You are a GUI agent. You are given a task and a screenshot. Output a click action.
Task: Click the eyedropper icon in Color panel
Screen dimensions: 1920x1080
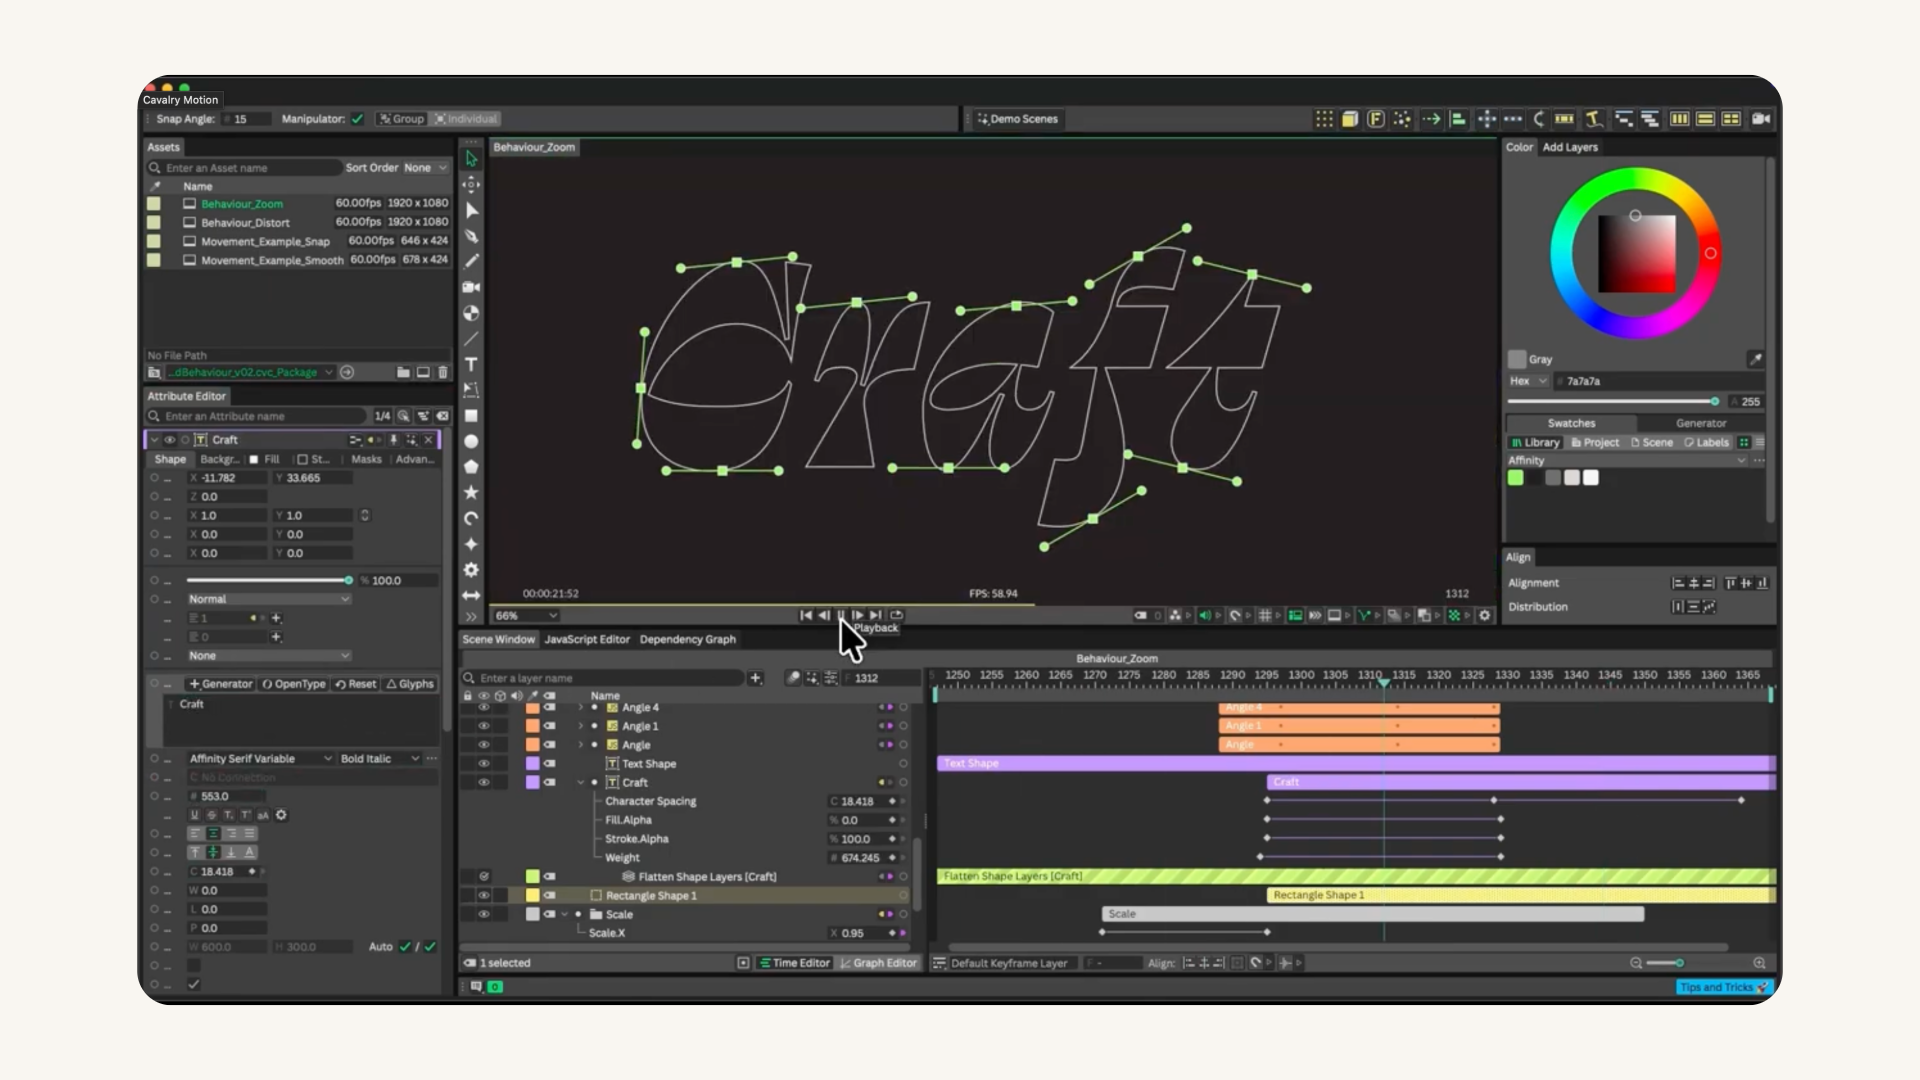[x=1755, y=359]
